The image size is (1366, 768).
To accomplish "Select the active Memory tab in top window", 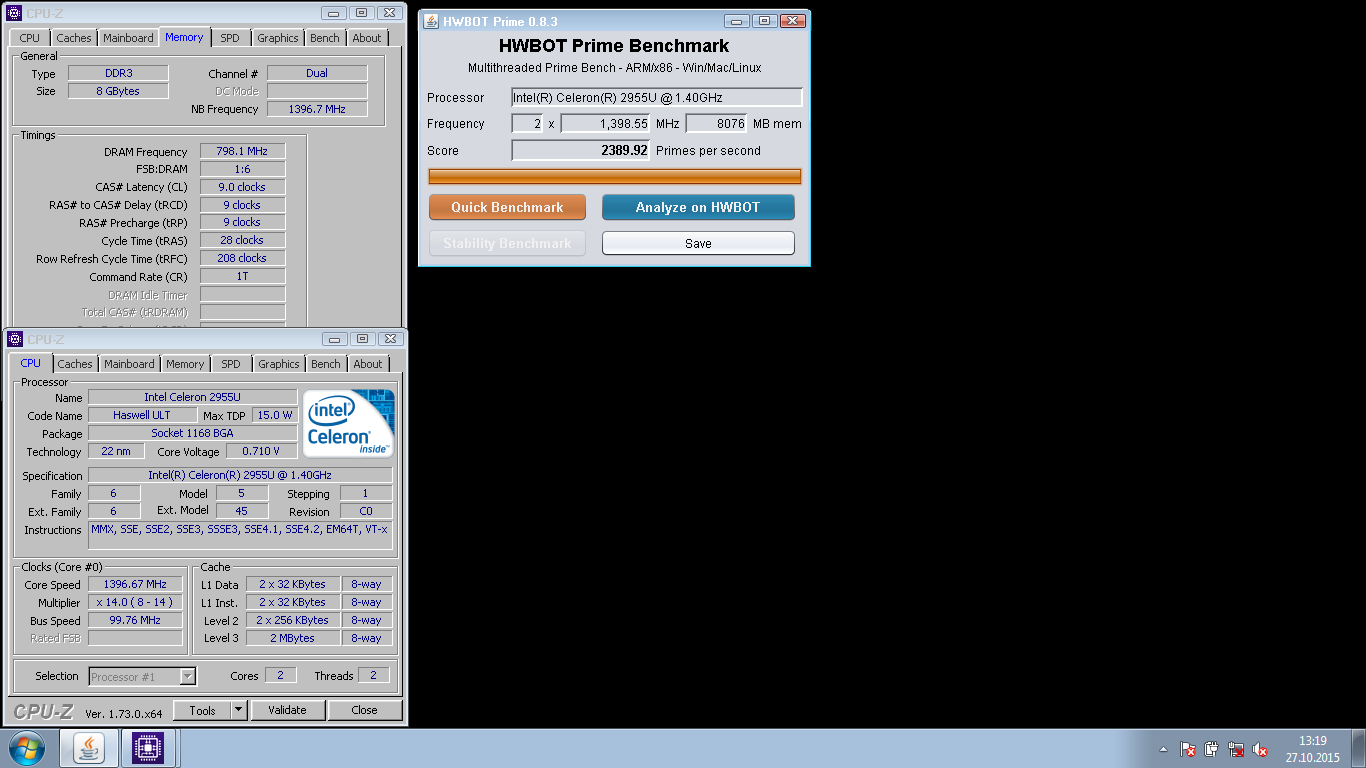I will click(x=185, y=37).
